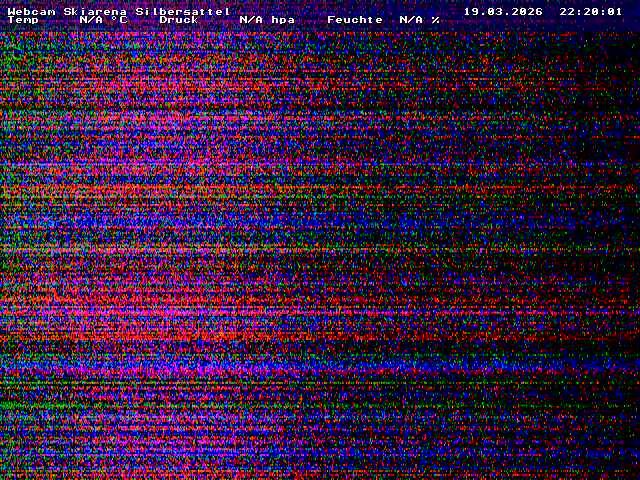Select the 'N/A %' humidity value

click(x=420, y=20)
